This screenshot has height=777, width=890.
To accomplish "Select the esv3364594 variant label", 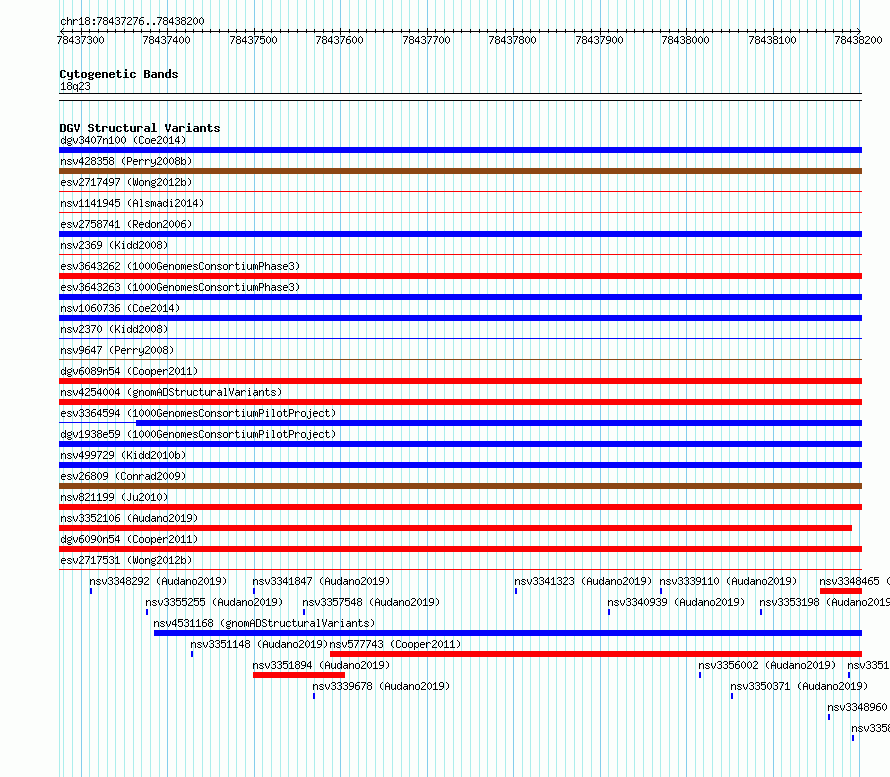I will (x=198, y=413).
